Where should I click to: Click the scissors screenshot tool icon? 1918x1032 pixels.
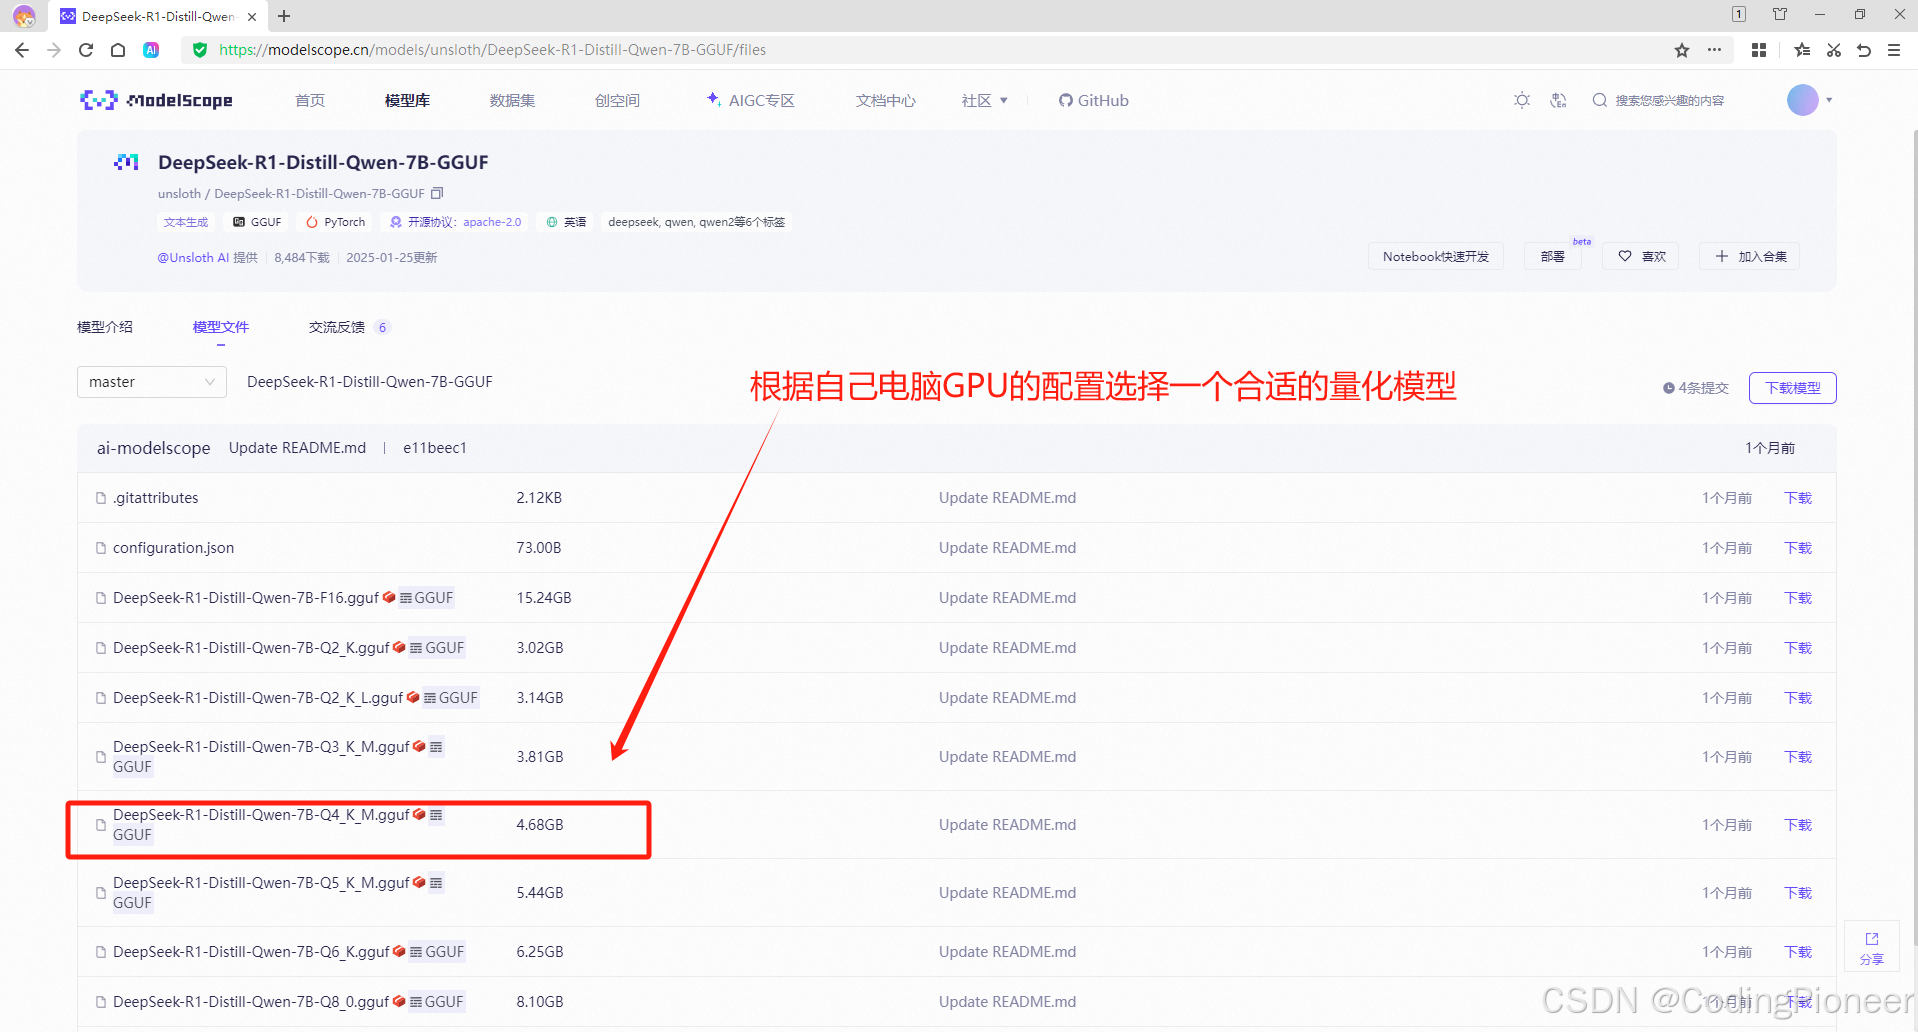click(x=1834, y=50)
